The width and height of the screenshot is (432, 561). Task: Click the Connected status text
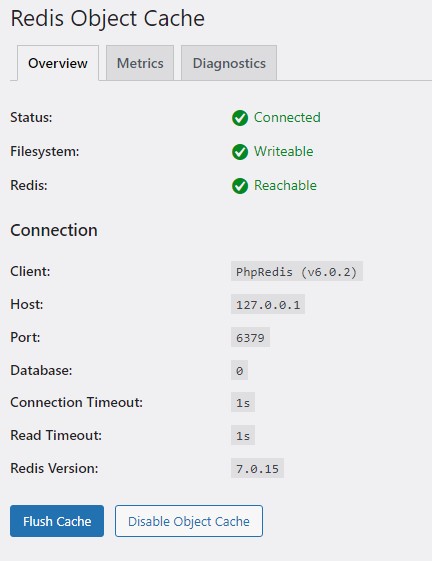coord(287,117)
